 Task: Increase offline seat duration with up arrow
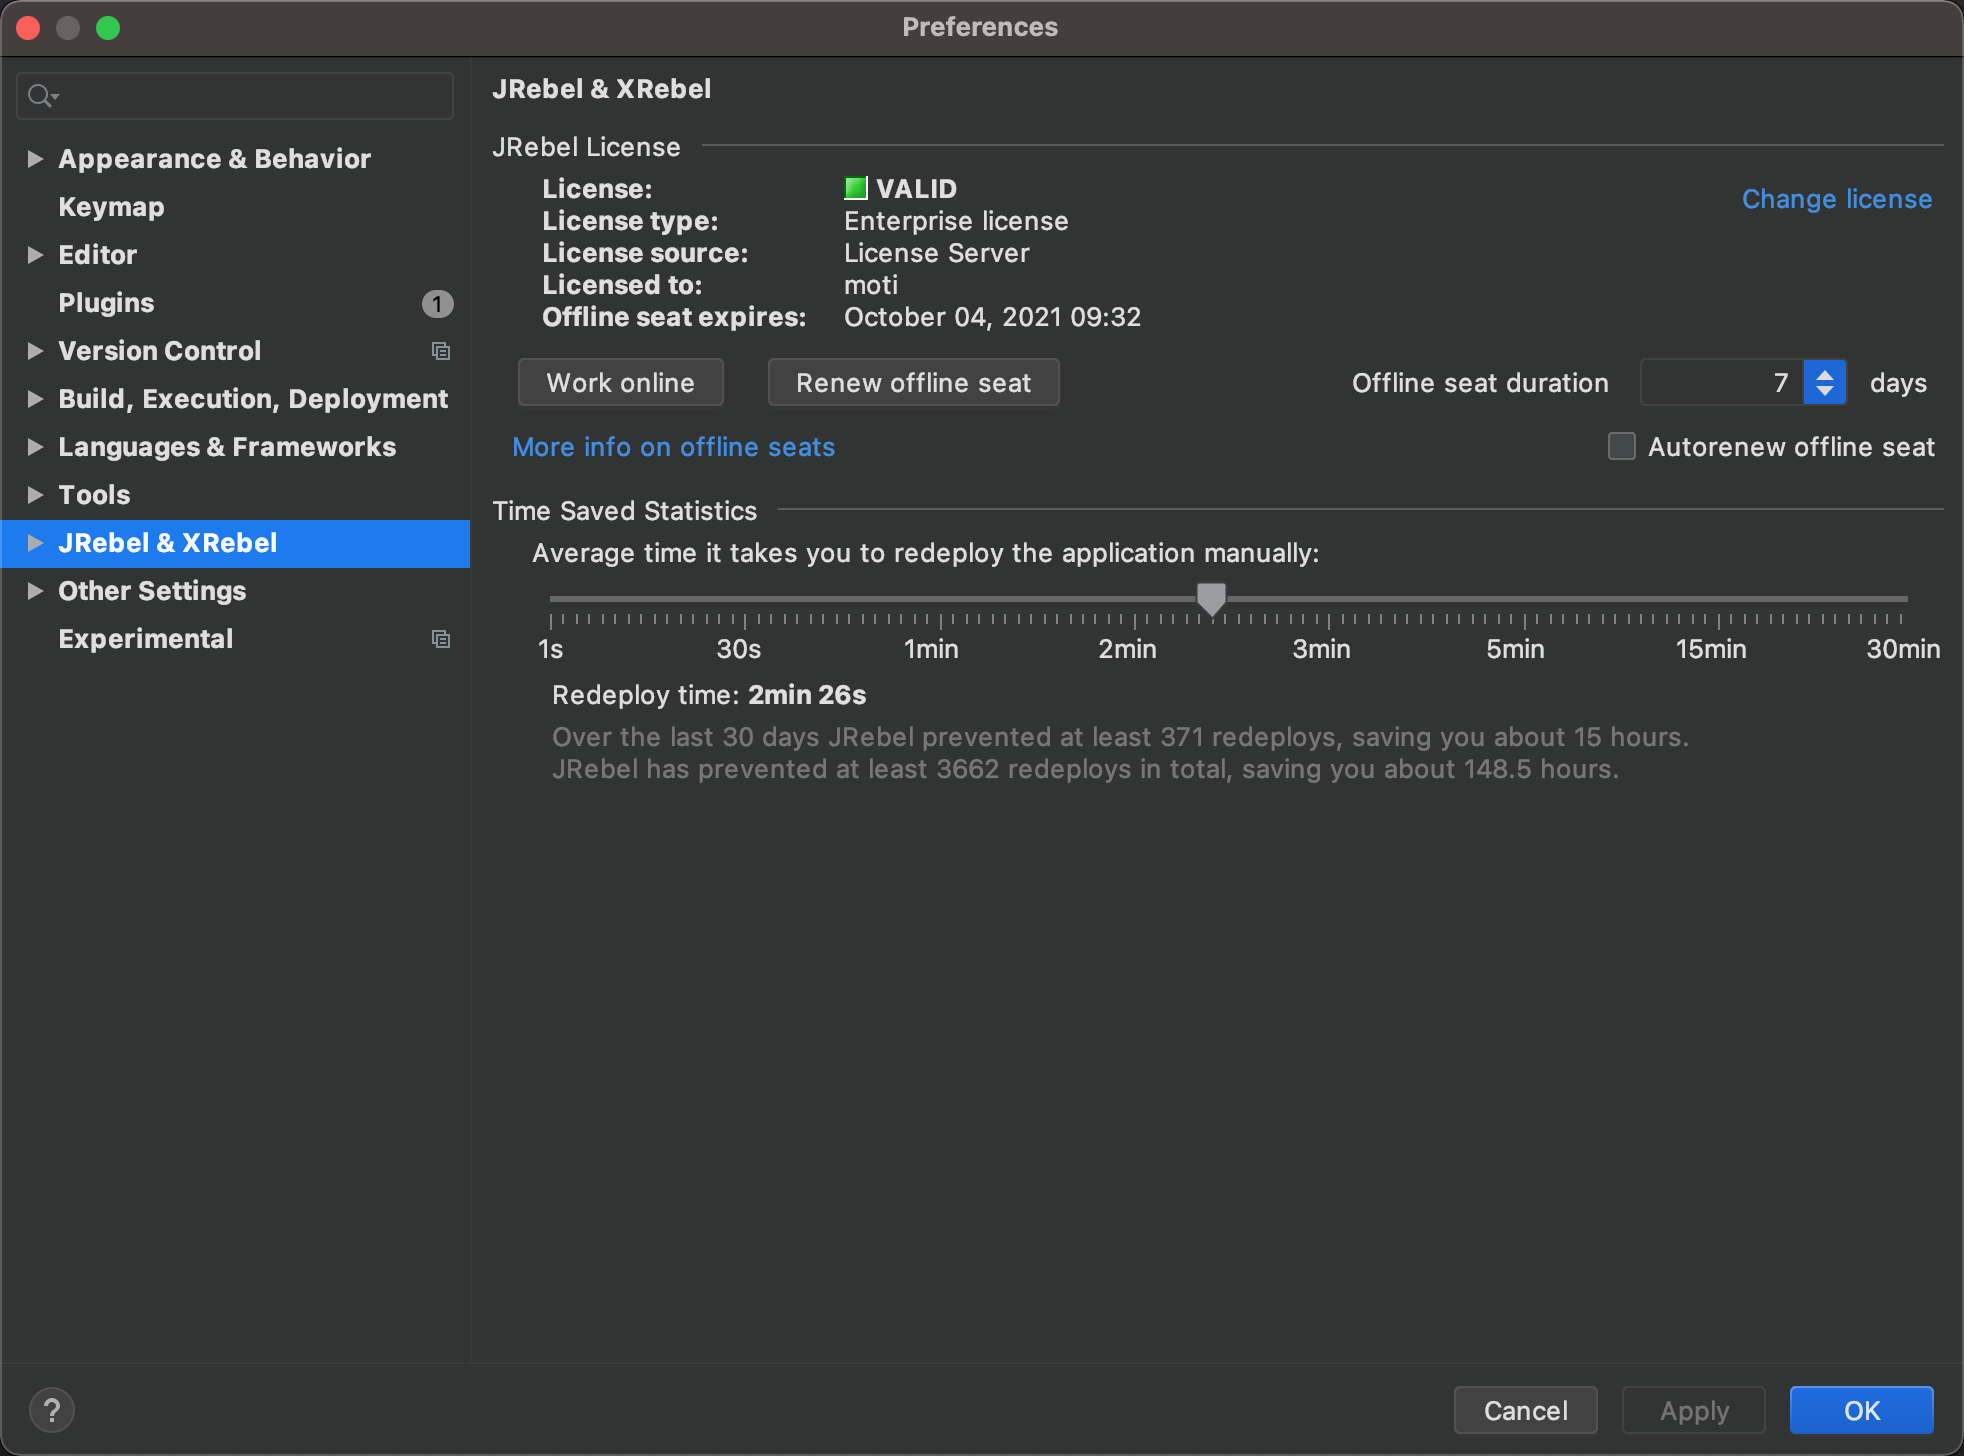click(x=1825, y=374)
